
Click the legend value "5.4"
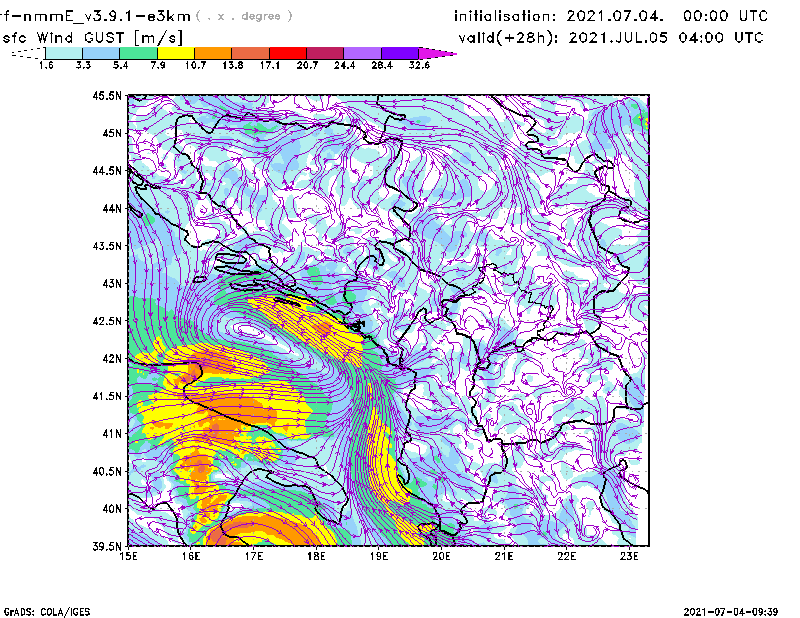120,65
